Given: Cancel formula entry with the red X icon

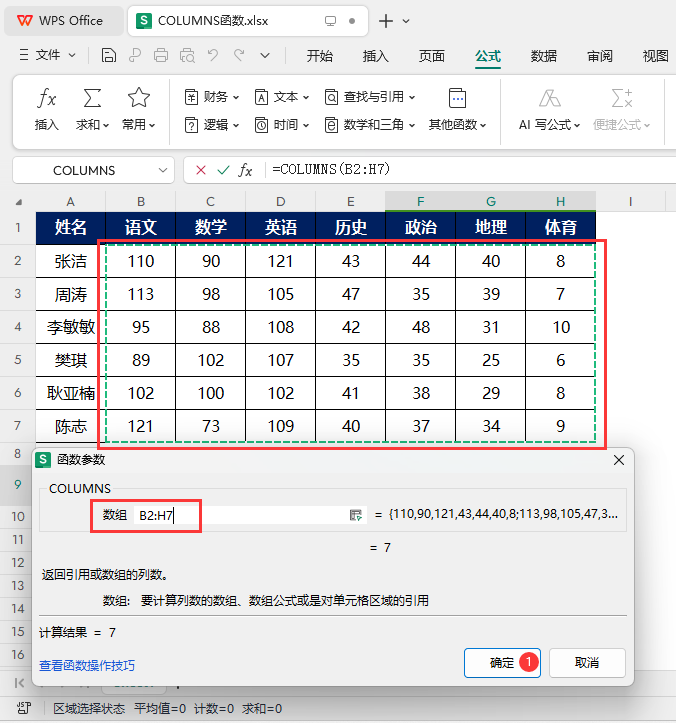Looking at the screenshot, I should (x=201, y=170).
